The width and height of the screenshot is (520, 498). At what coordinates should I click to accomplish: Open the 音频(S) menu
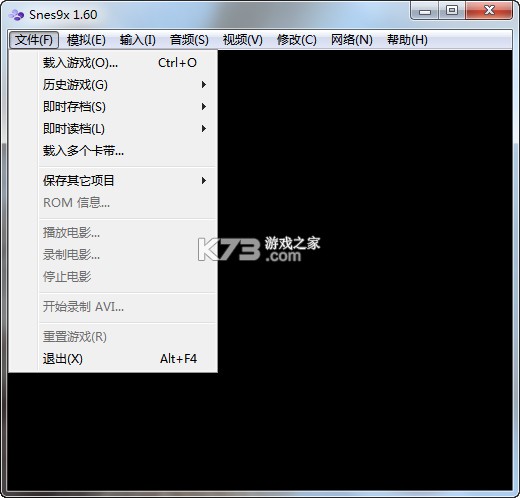click(189, 40)
